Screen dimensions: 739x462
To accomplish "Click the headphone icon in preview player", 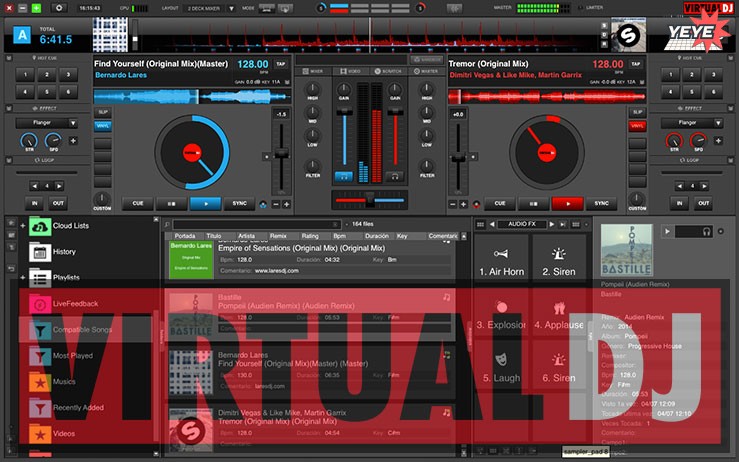I will pyautogui.click(x=706, y=231).
